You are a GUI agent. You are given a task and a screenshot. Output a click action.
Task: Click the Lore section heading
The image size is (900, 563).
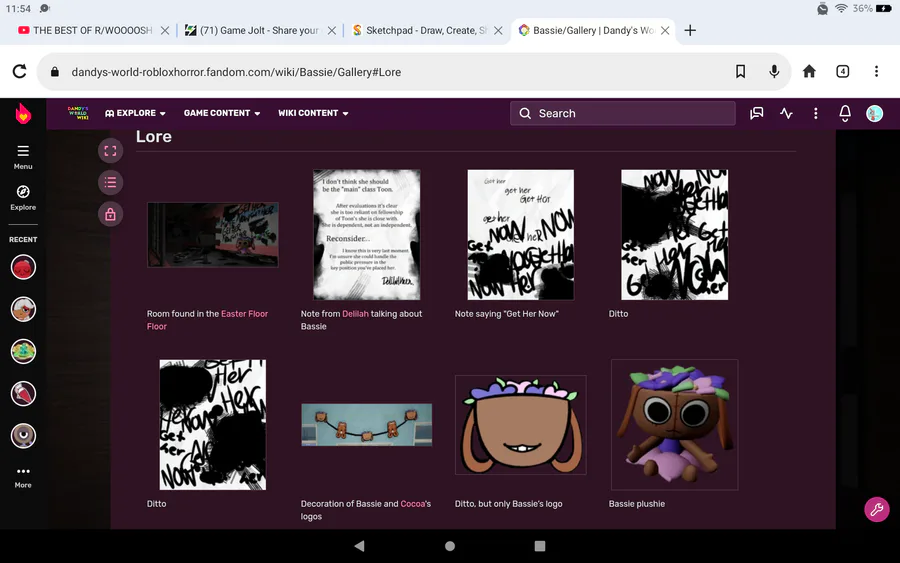tap(154, 137)
